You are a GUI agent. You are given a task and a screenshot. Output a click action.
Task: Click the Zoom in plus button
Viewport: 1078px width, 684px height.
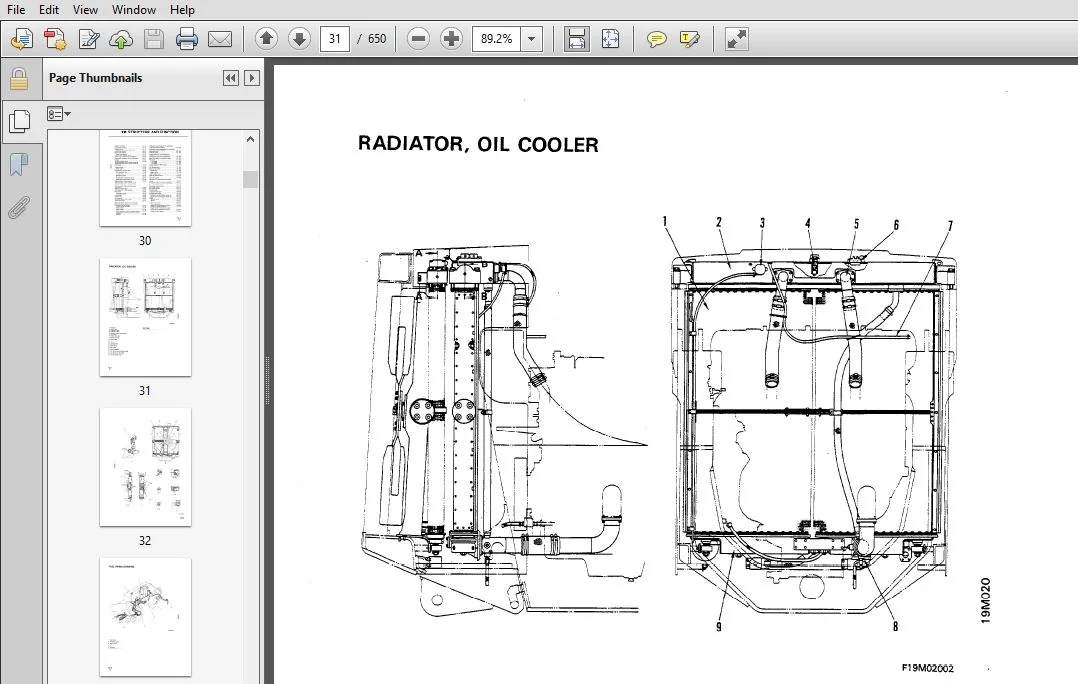pos(451,39)
